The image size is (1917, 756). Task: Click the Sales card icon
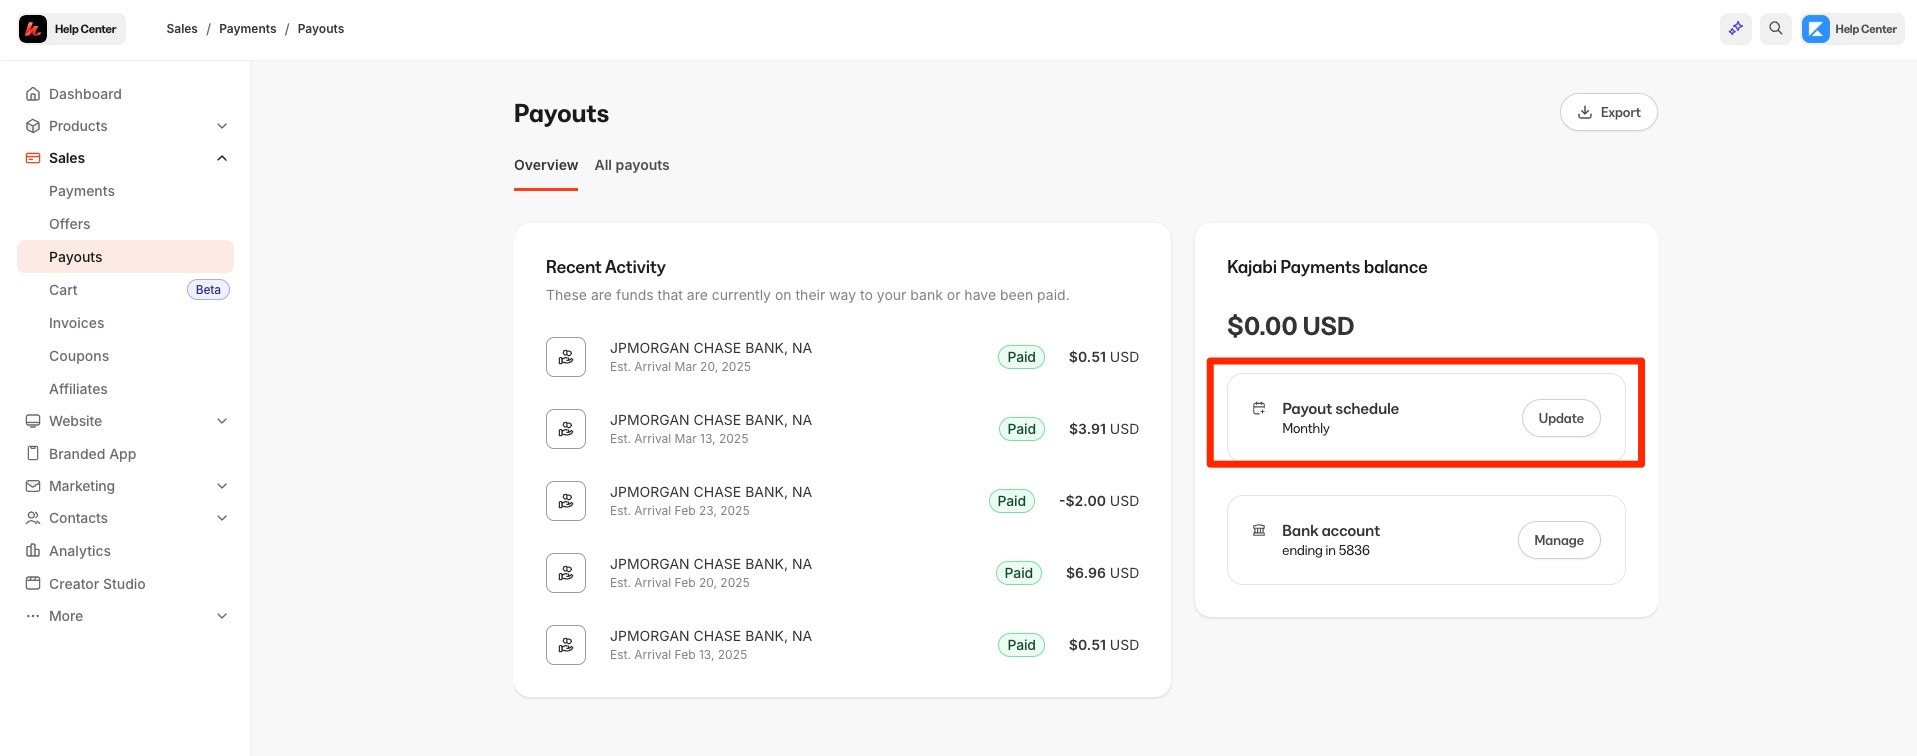(x=33, y=158)
